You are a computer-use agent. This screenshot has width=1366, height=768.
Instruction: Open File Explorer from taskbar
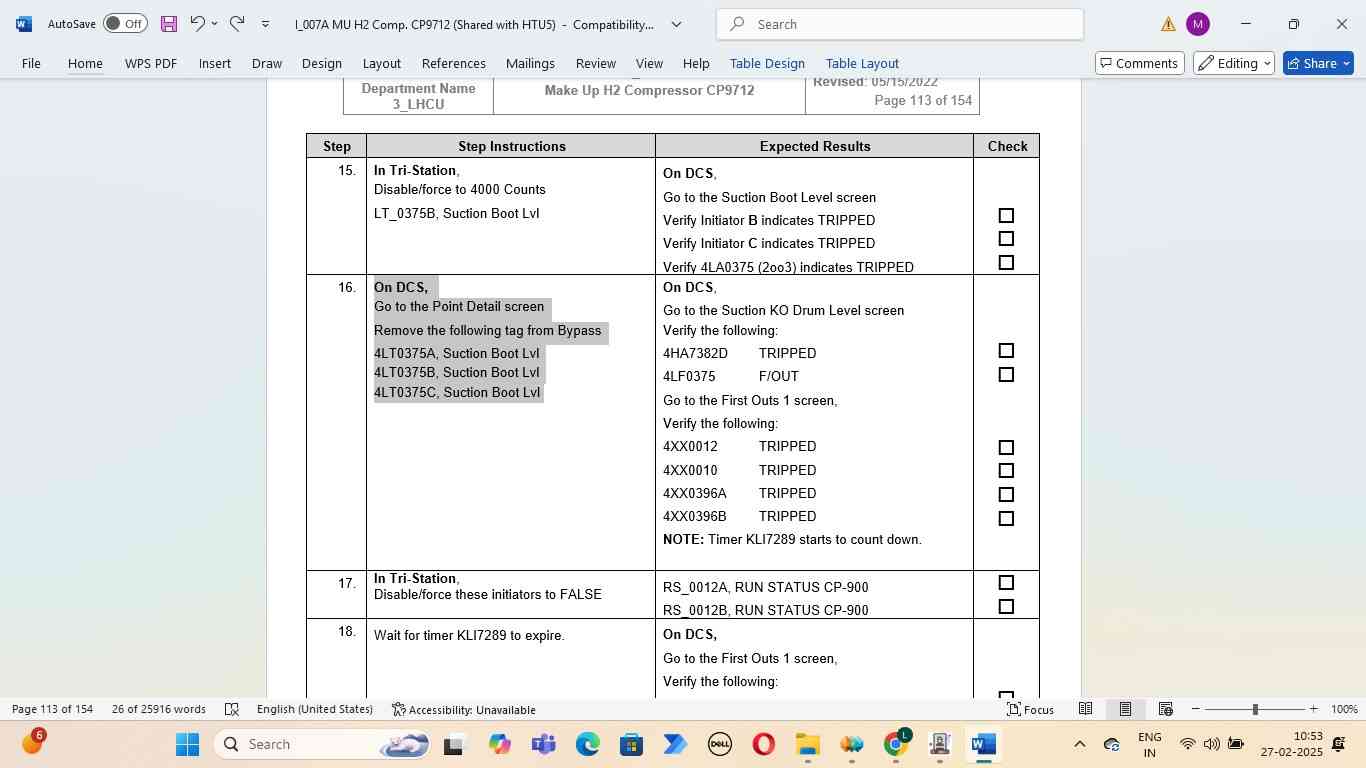click(807, 744)
